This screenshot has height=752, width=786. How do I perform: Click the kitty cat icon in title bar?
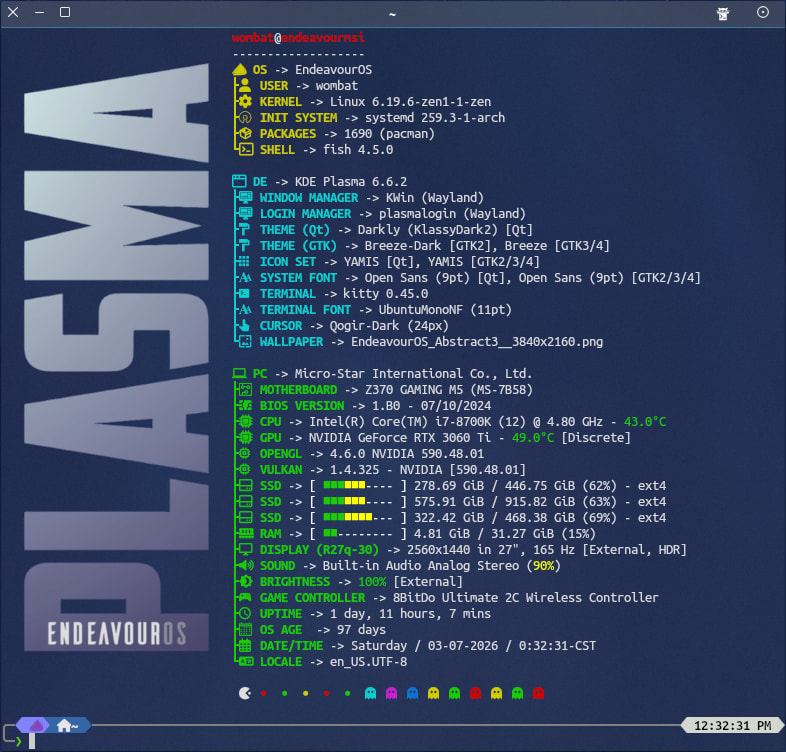[x=724, y=13]
